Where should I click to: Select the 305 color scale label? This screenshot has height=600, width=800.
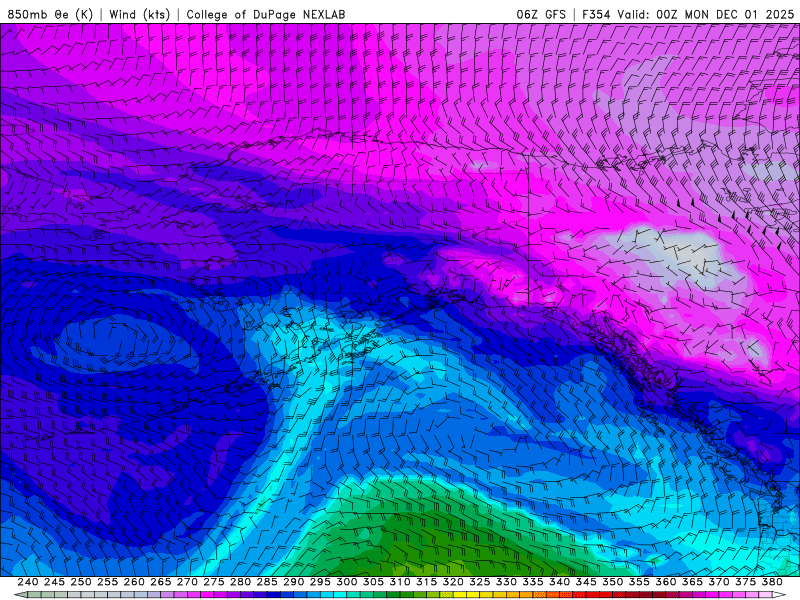coord(373,582)
